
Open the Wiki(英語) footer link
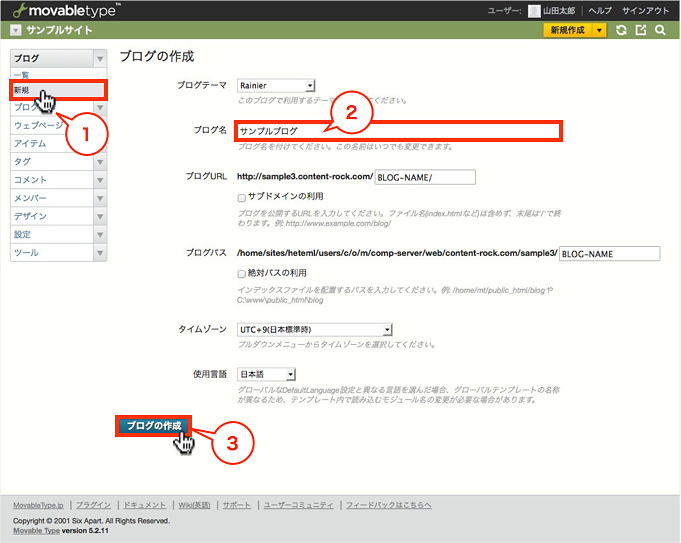point(194,505)
